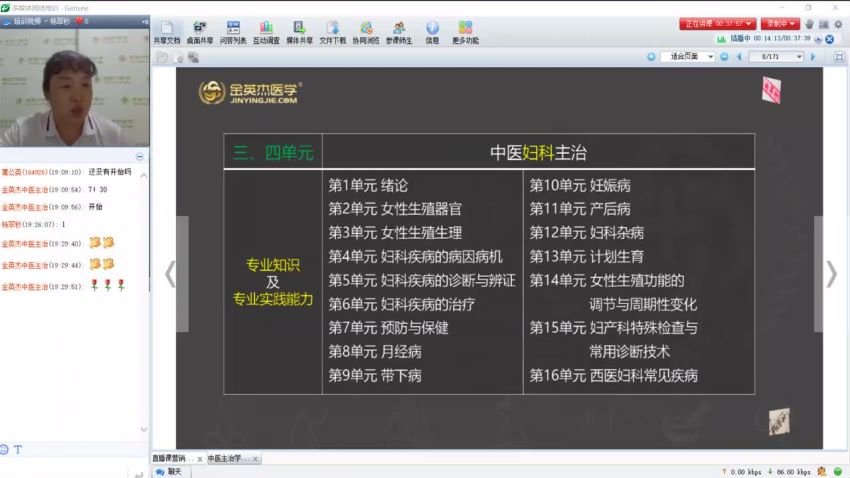Show 更多功能 more functions
This screenshot has height=478, width=850.
click(x=465, y=33)
